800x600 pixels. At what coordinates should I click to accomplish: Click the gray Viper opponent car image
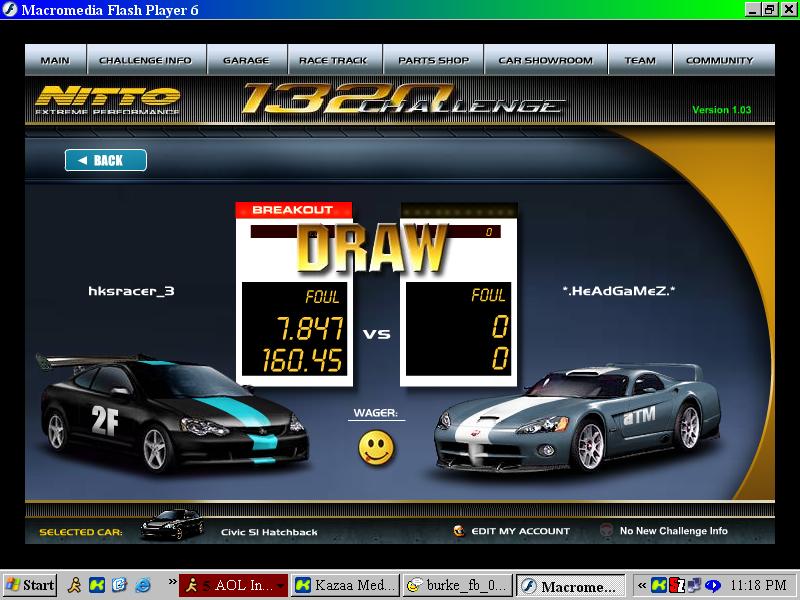coord(577,417)
